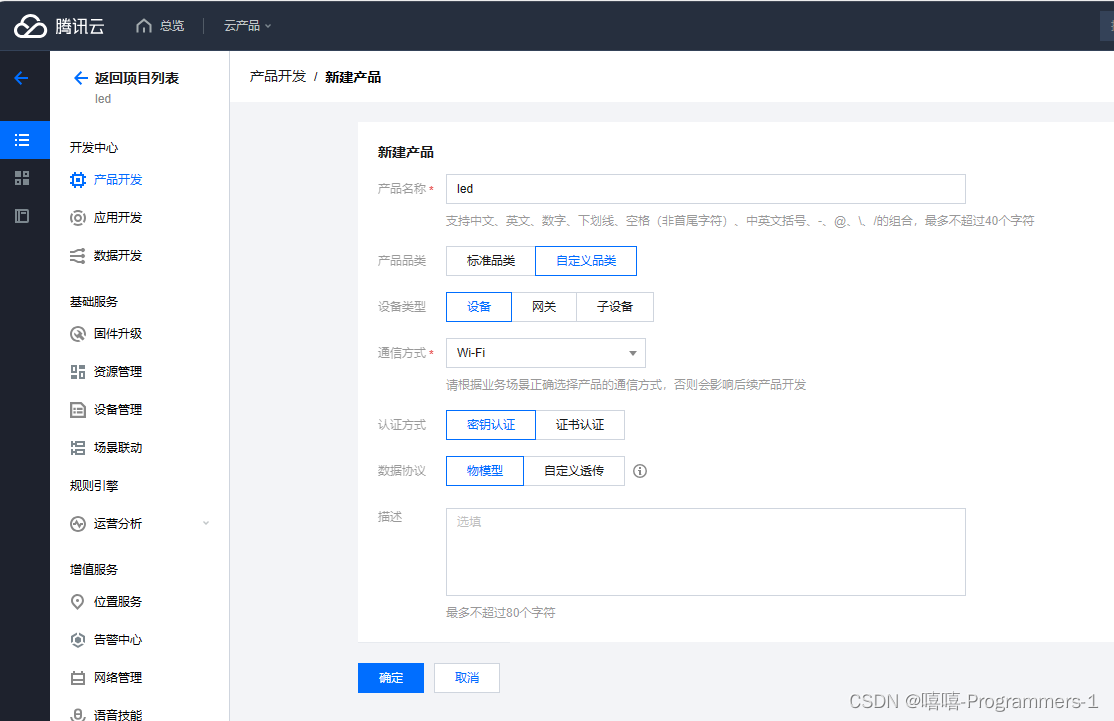1114x721 pixels.
Task: Choose 证书认证 authentication method
Action: pos(580,424)
